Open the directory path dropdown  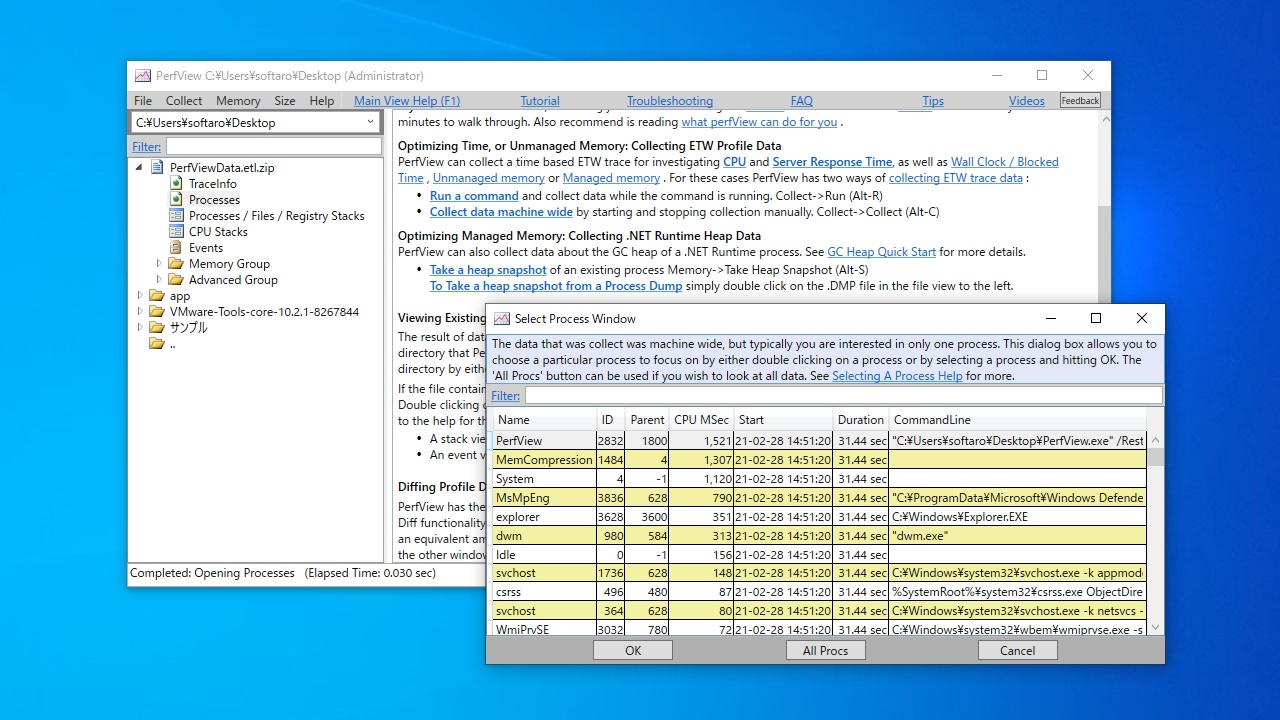[370, 122]
